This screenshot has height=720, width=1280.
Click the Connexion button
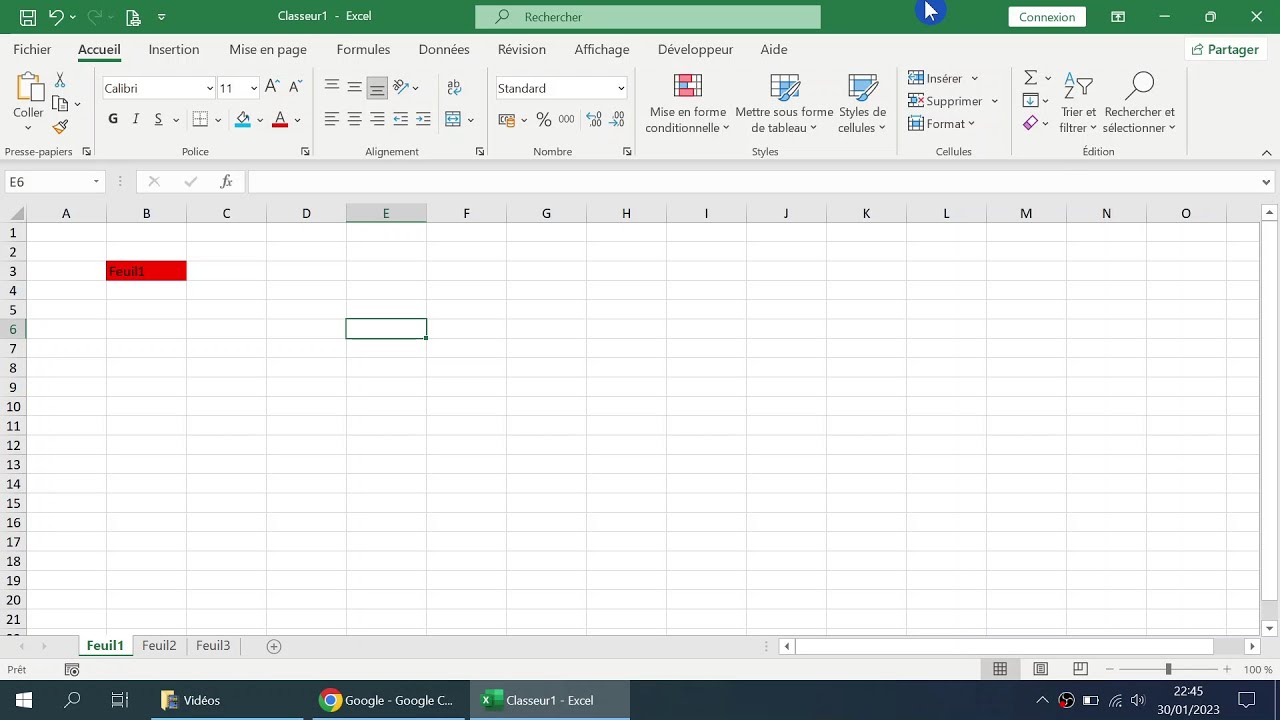tap(1047, 17)
